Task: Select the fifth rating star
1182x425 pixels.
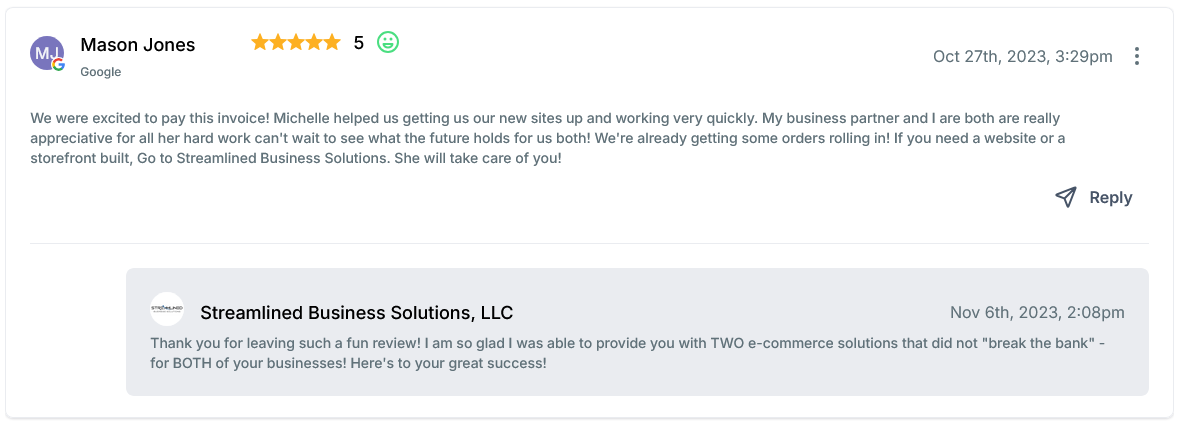Action: [x=332, y=42]
